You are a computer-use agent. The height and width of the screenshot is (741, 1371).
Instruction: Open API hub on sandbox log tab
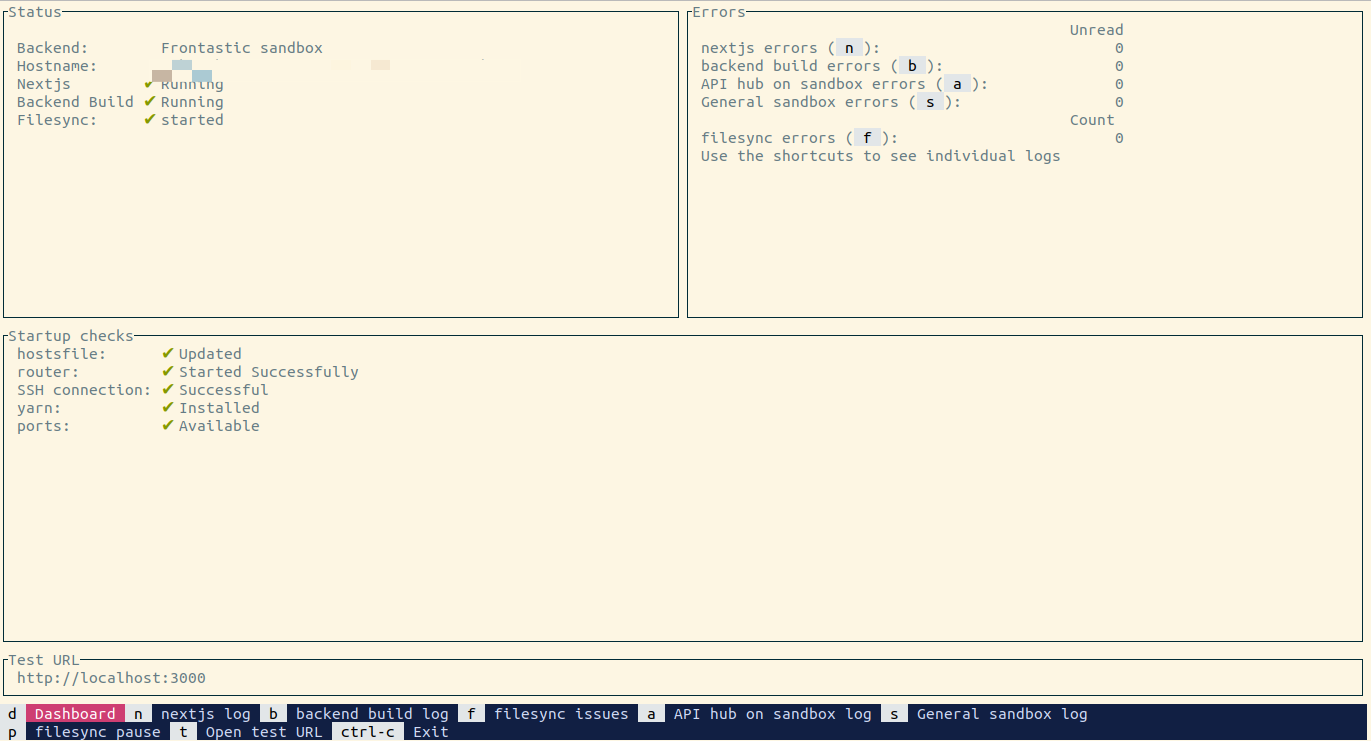772,714
